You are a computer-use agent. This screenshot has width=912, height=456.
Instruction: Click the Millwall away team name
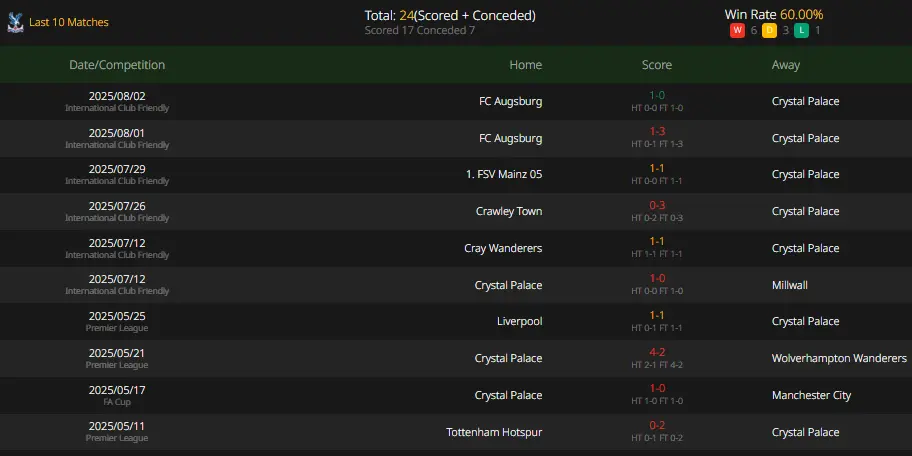(789, 285)
